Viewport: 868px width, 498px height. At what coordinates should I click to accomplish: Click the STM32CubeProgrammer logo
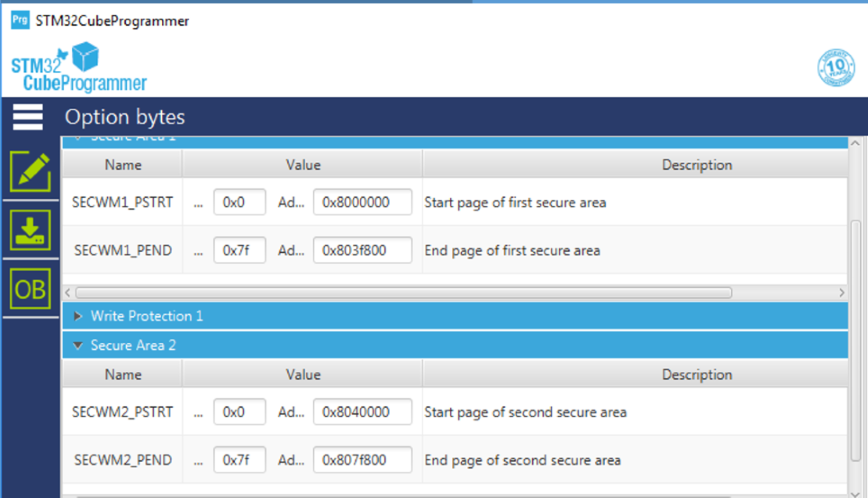click(79, 67)
